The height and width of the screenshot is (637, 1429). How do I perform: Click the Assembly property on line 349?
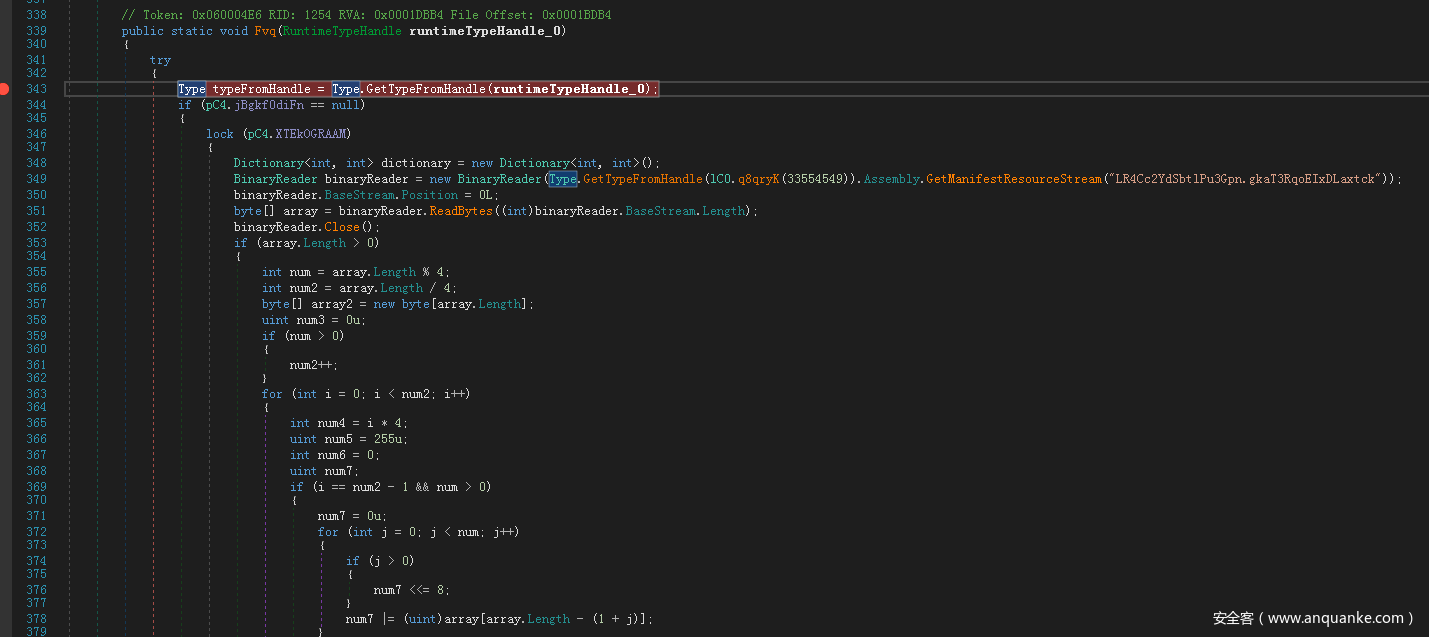pyautogui.click(x=893, y=179)
